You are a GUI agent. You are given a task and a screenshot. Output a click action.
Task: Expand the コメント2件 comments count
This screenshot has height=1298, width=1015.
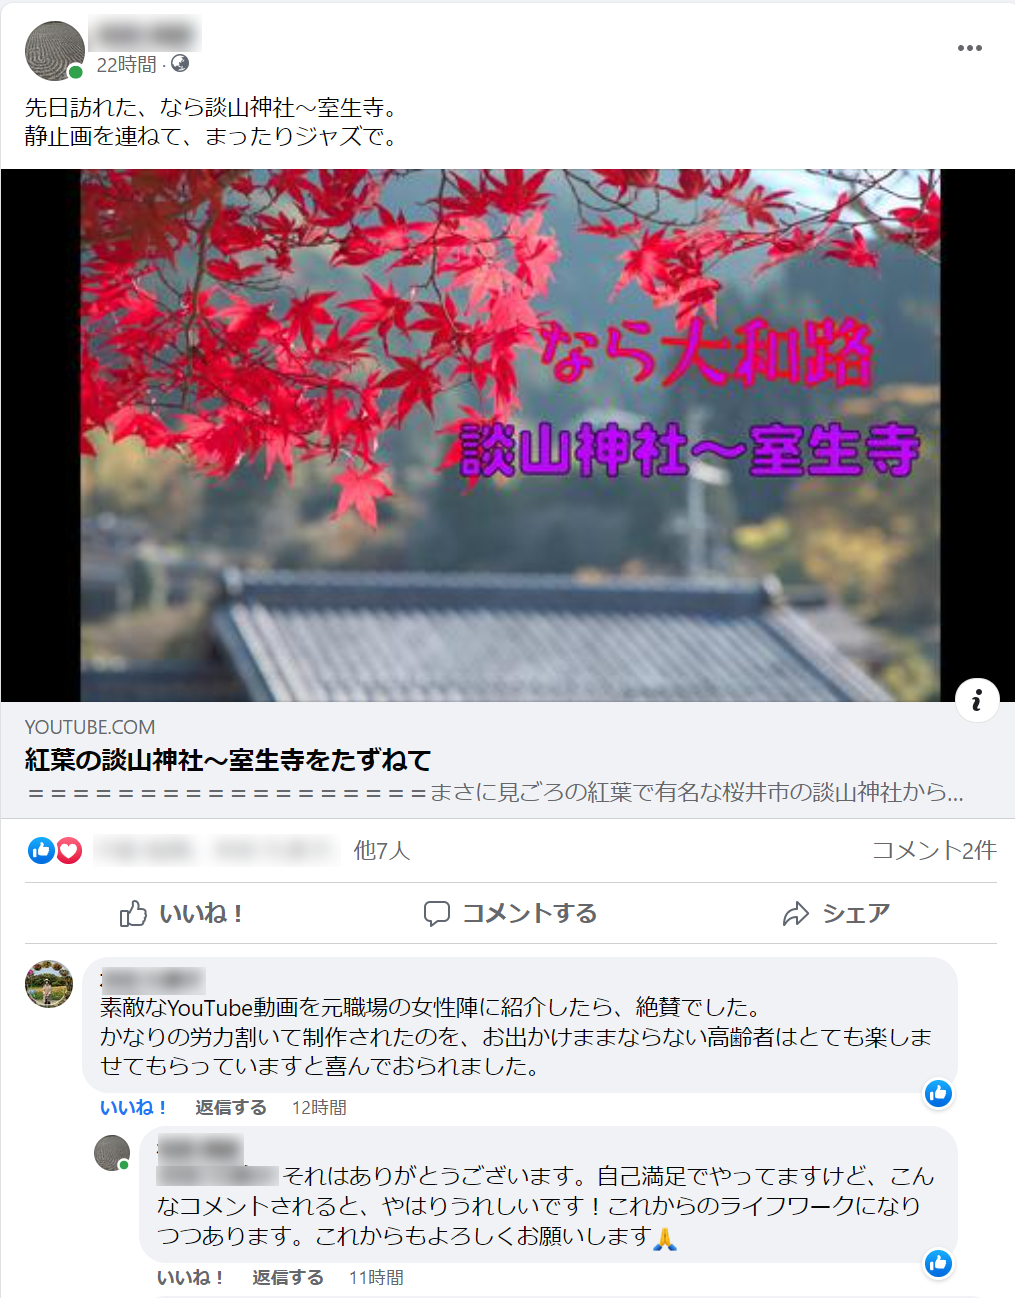click(934, 850)
